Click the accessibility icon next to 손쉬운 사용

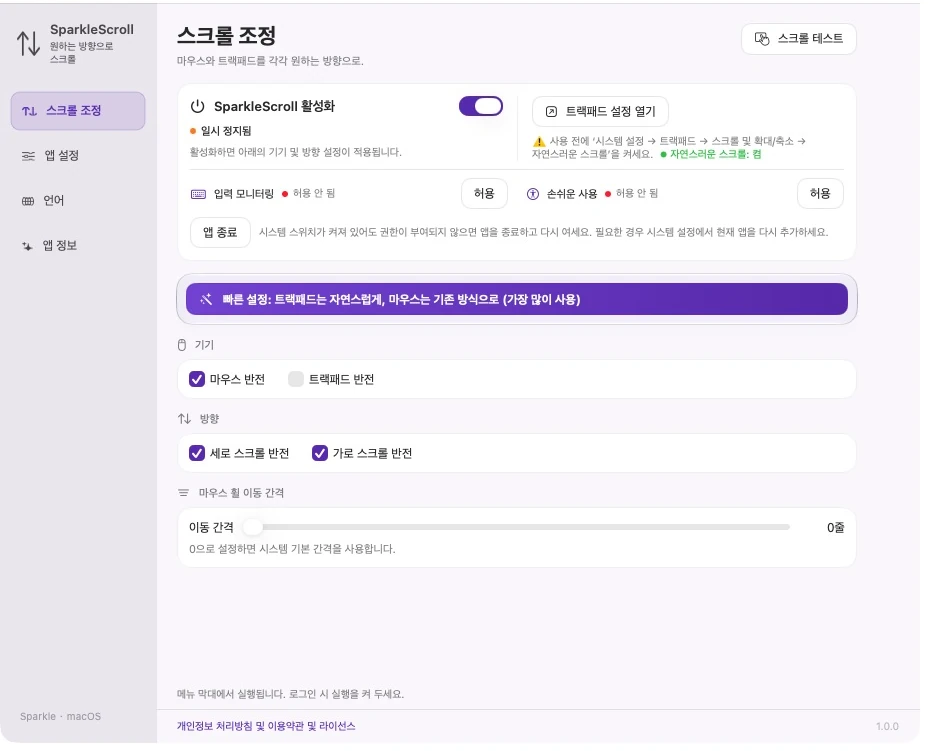point(533,194)
